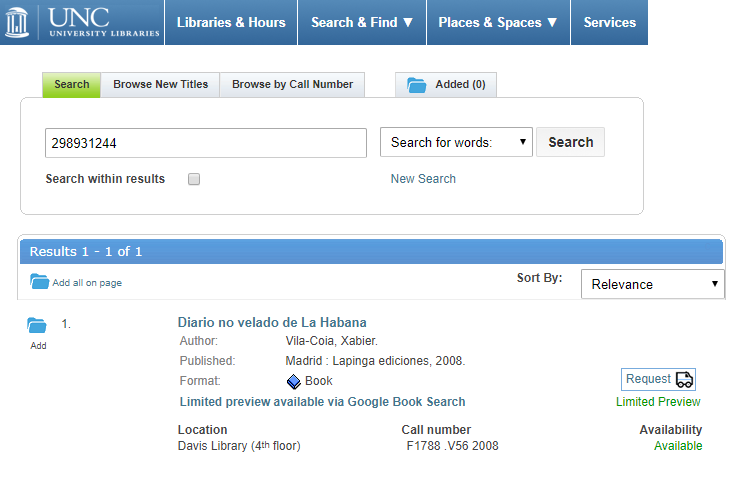
Task: Click the delivery truck icon in Request
Action: 684,380
